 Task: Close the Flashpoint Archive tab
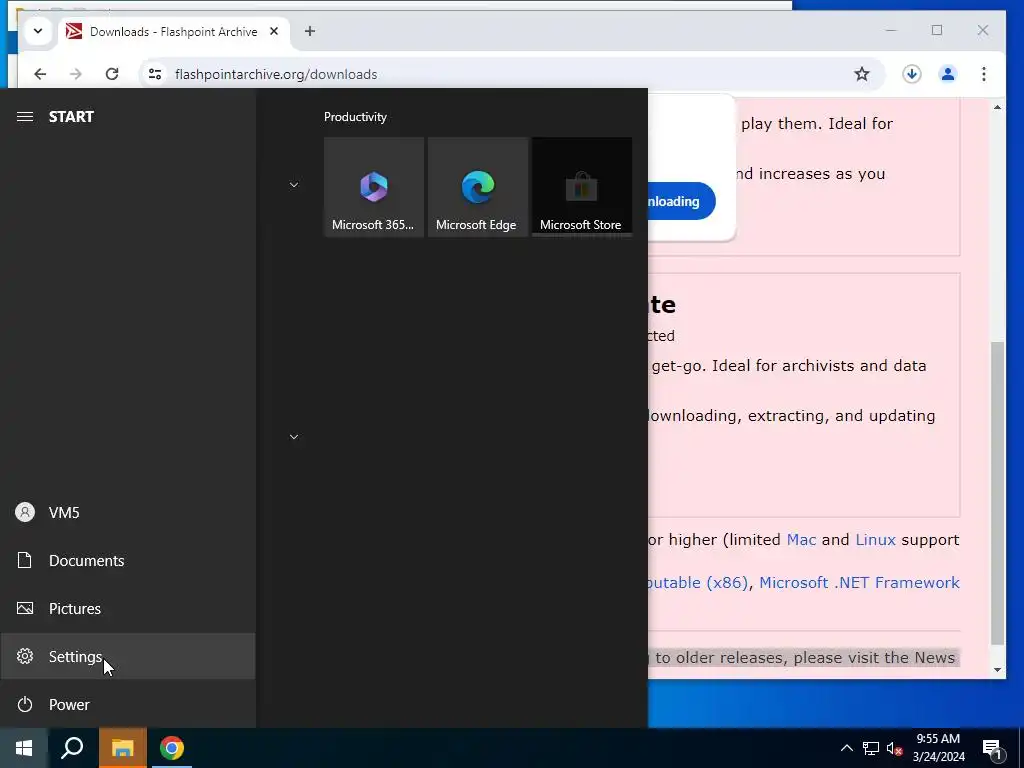[x=274, y=31]
